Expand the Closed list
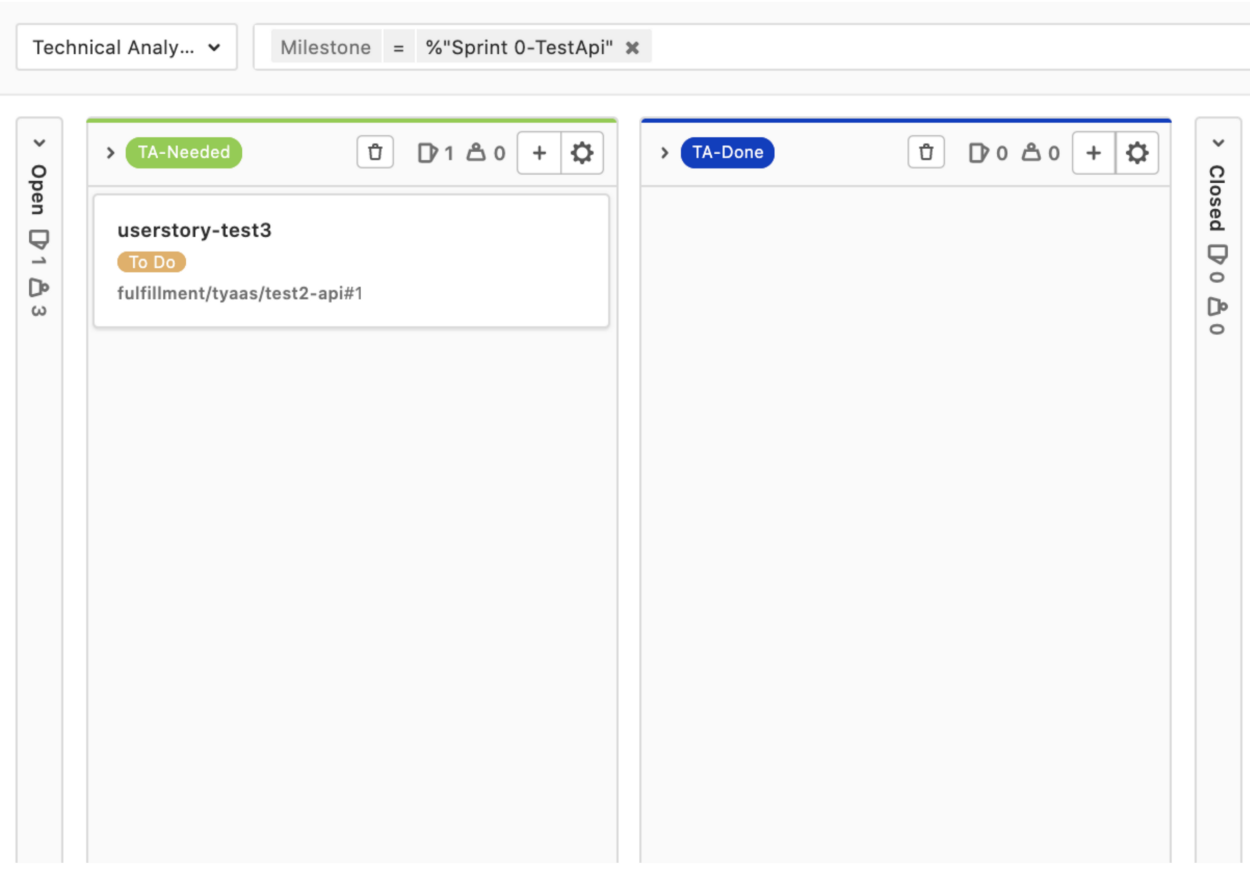The height and width of the screenshot is (894, 1250). point(1217,143)
